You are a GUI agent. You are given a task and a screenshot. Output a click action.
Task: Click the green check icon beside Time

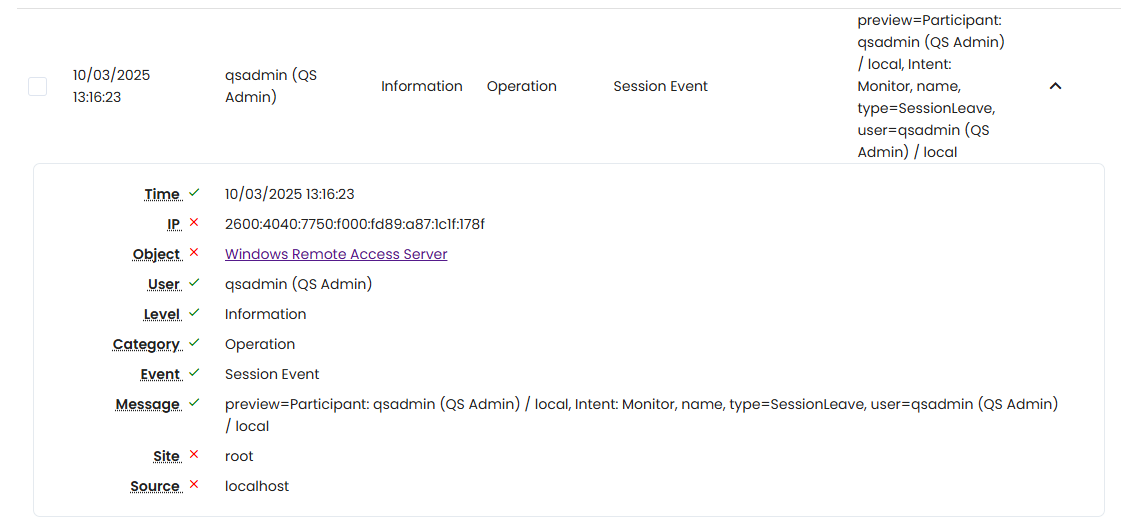coord(194,193)
